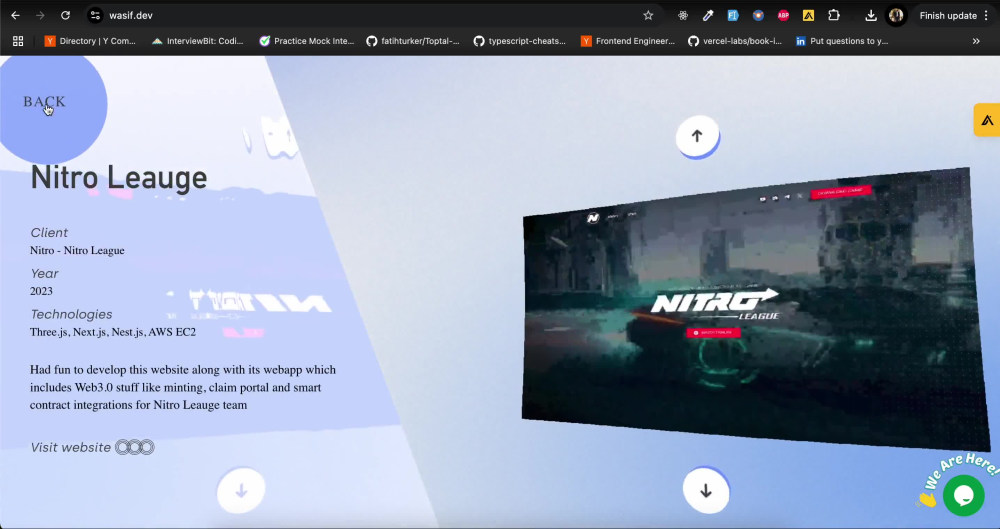Open the bookmarks bar apps grid
Screen dimensions: 1000x529
[18, 41]
